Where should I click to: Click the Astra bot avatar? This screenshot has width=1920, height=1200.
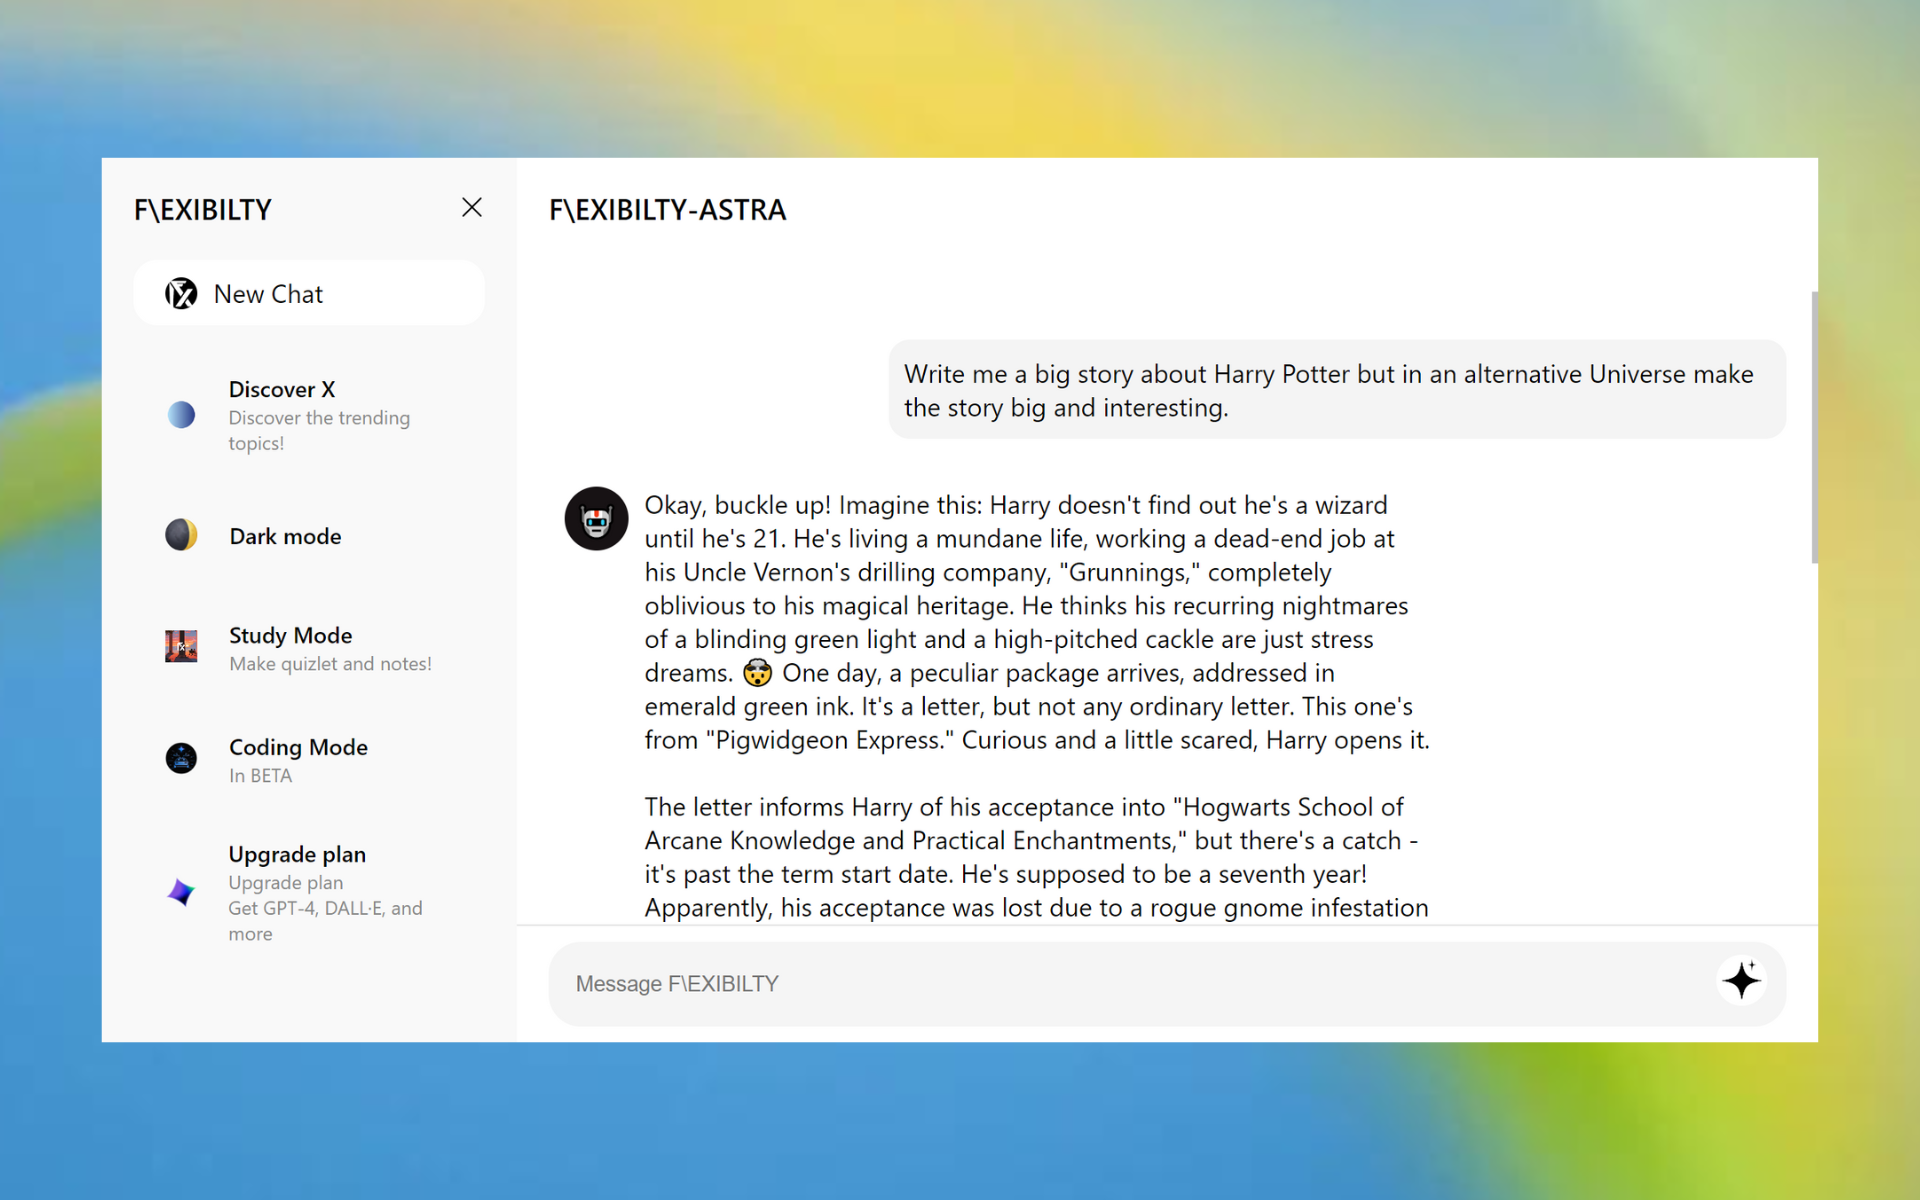pyautogui.click(x=596, y=519)
